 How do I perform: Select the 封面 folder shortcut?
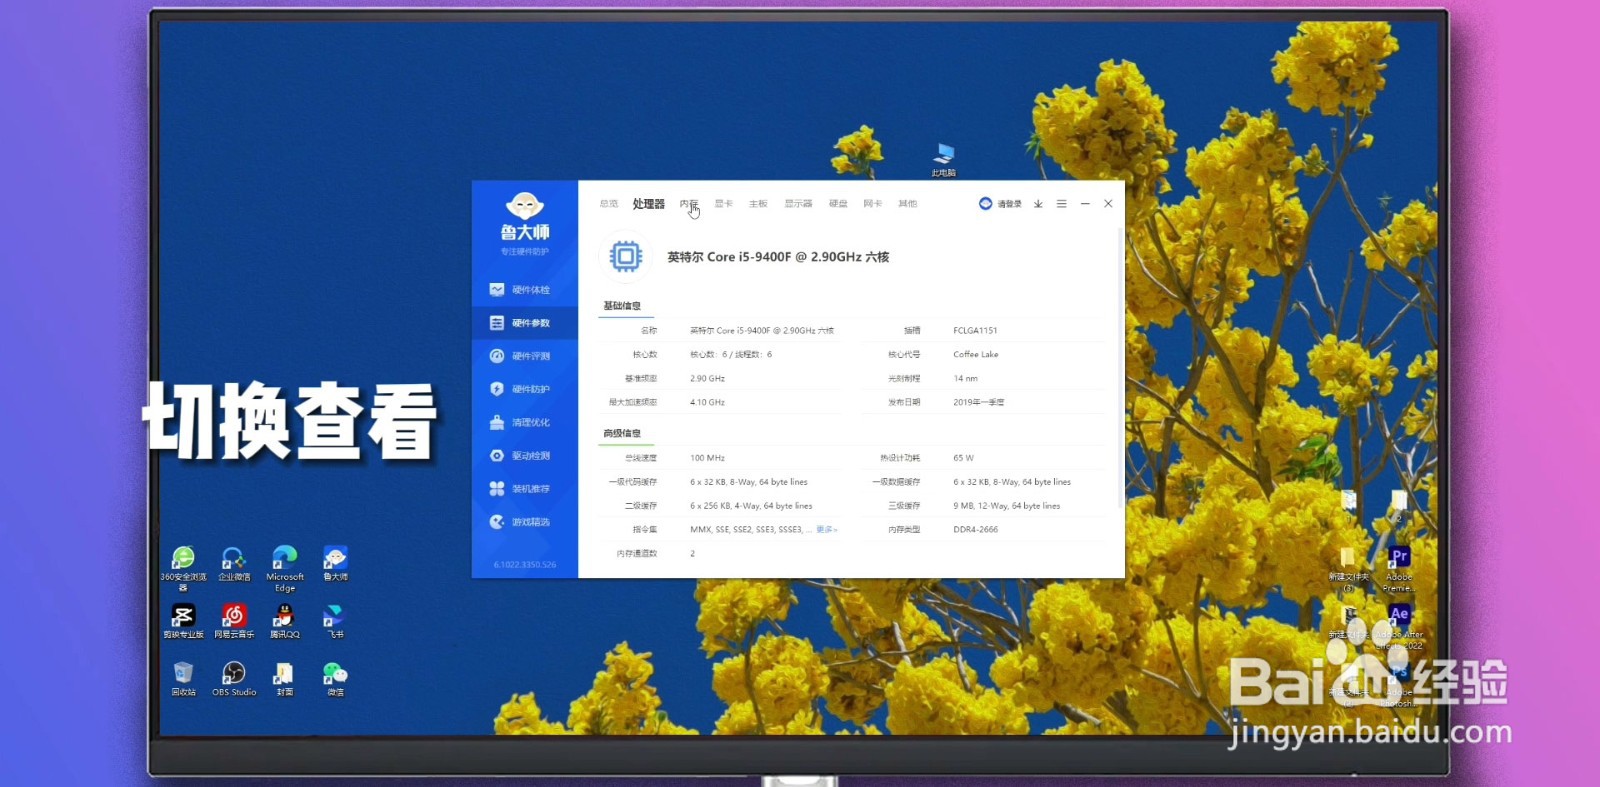(x=285, y=678)
